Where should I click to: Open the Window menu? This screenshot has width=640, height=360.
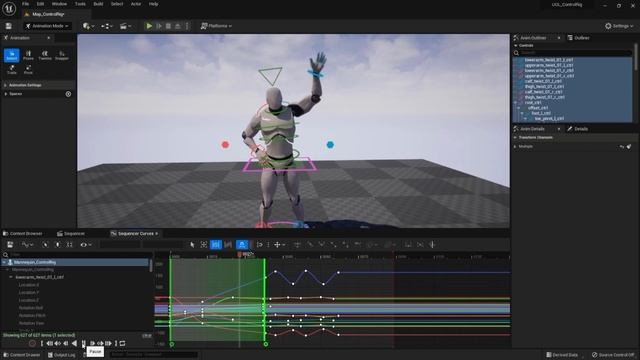tap(59, 4)
